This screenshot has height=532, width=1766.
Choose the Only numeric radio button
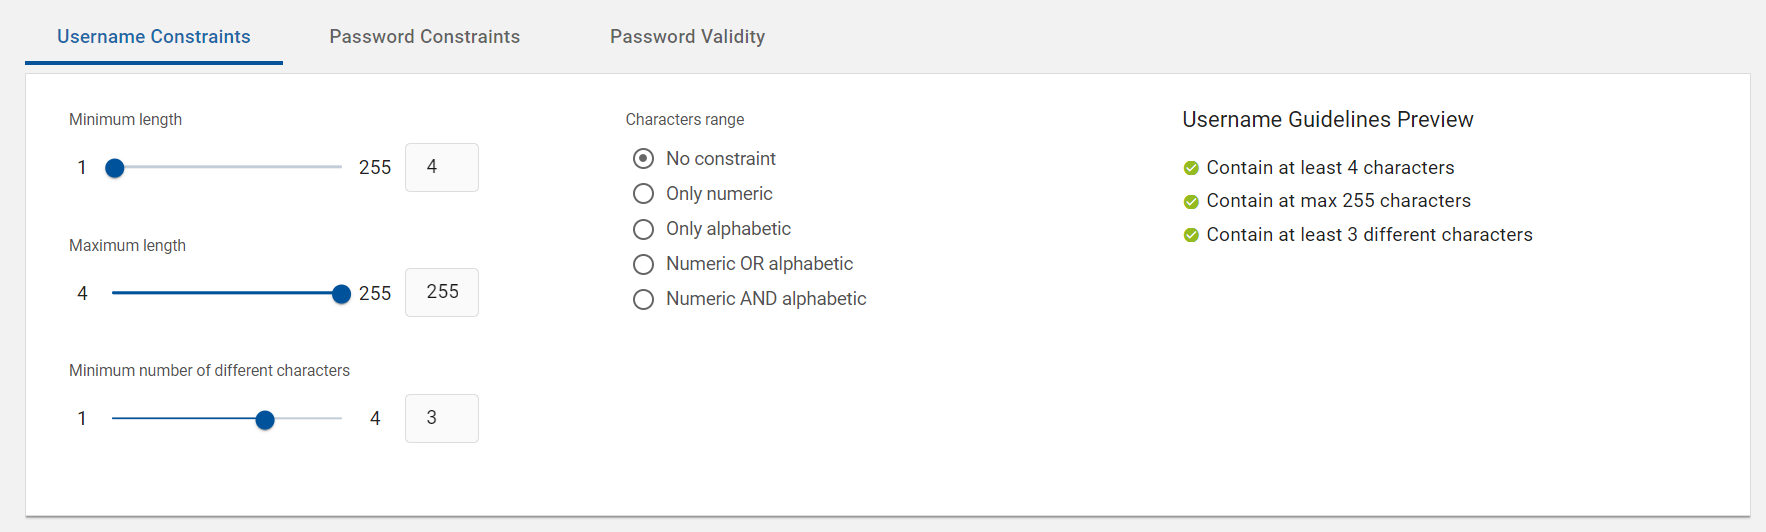pyautogui.click(x=644, y=194)
